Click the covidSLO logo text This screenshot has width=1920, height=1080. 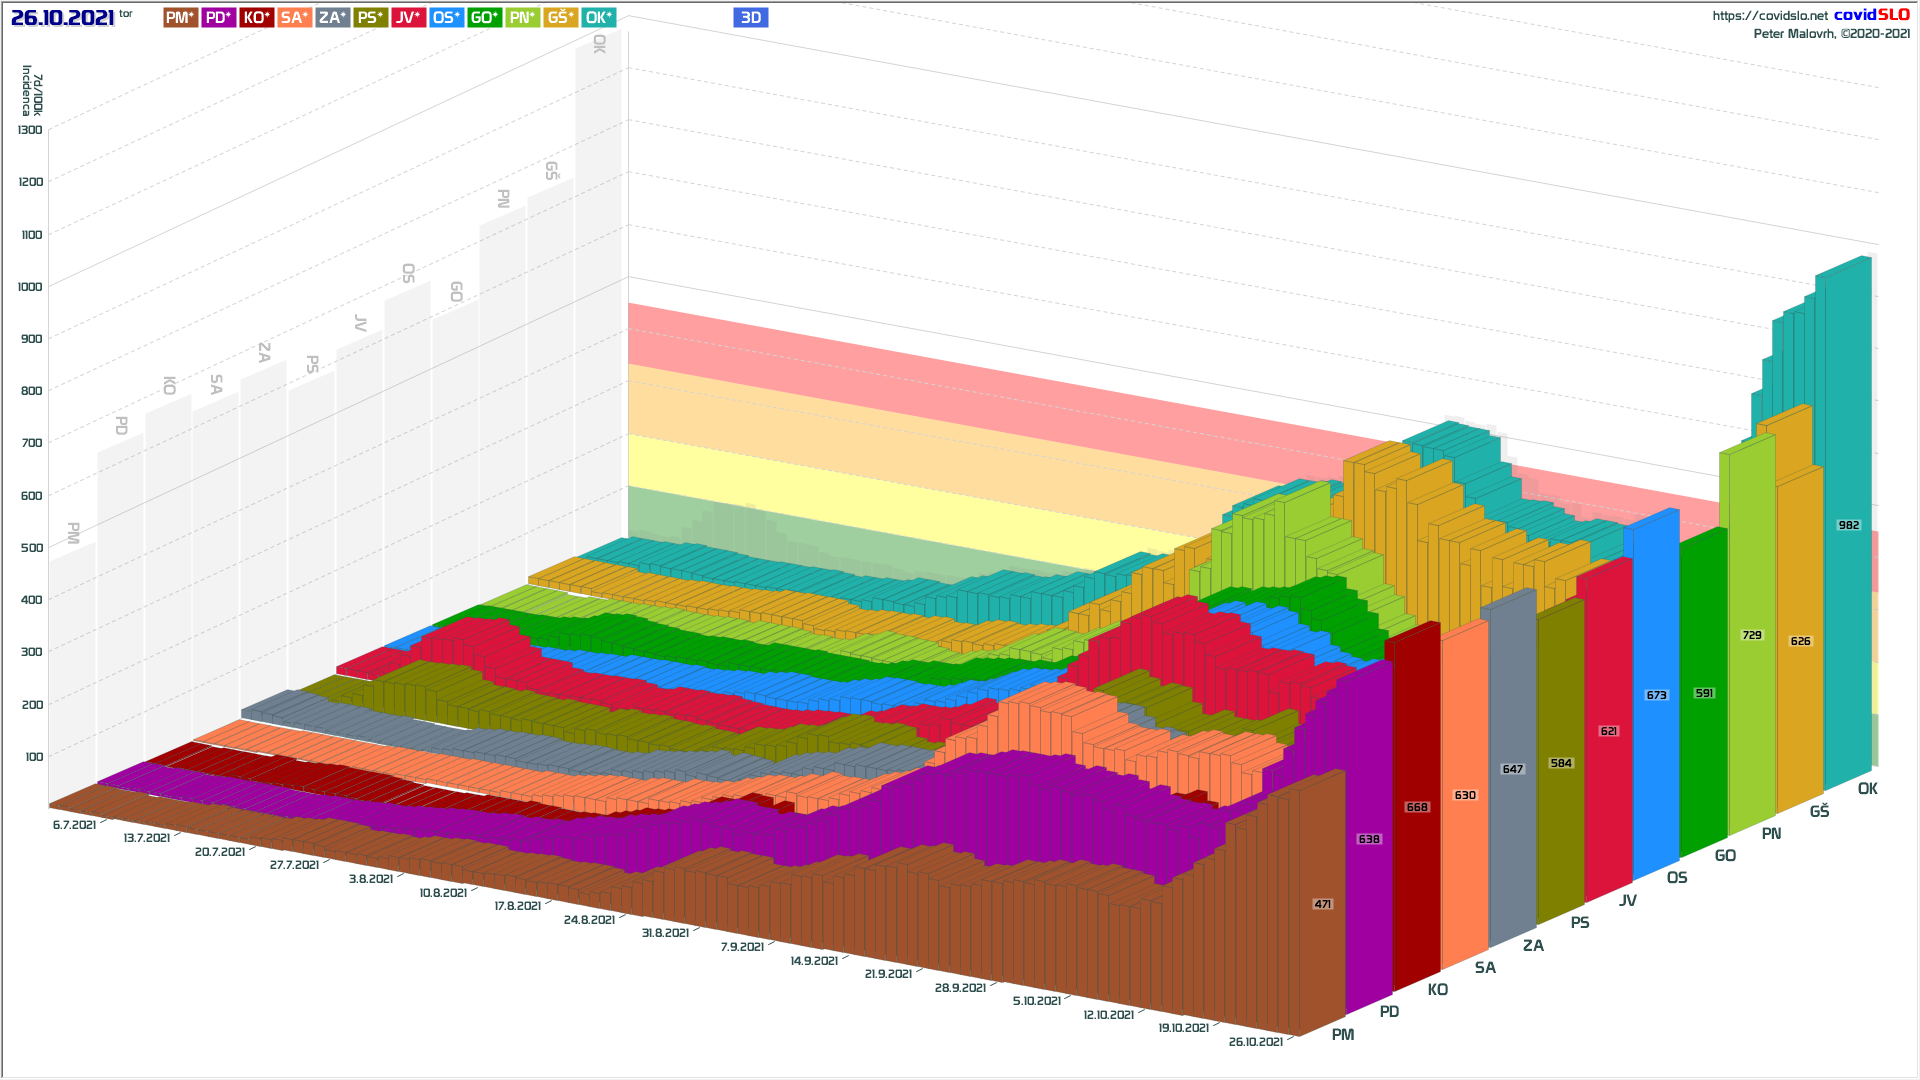pos(1871,14)
